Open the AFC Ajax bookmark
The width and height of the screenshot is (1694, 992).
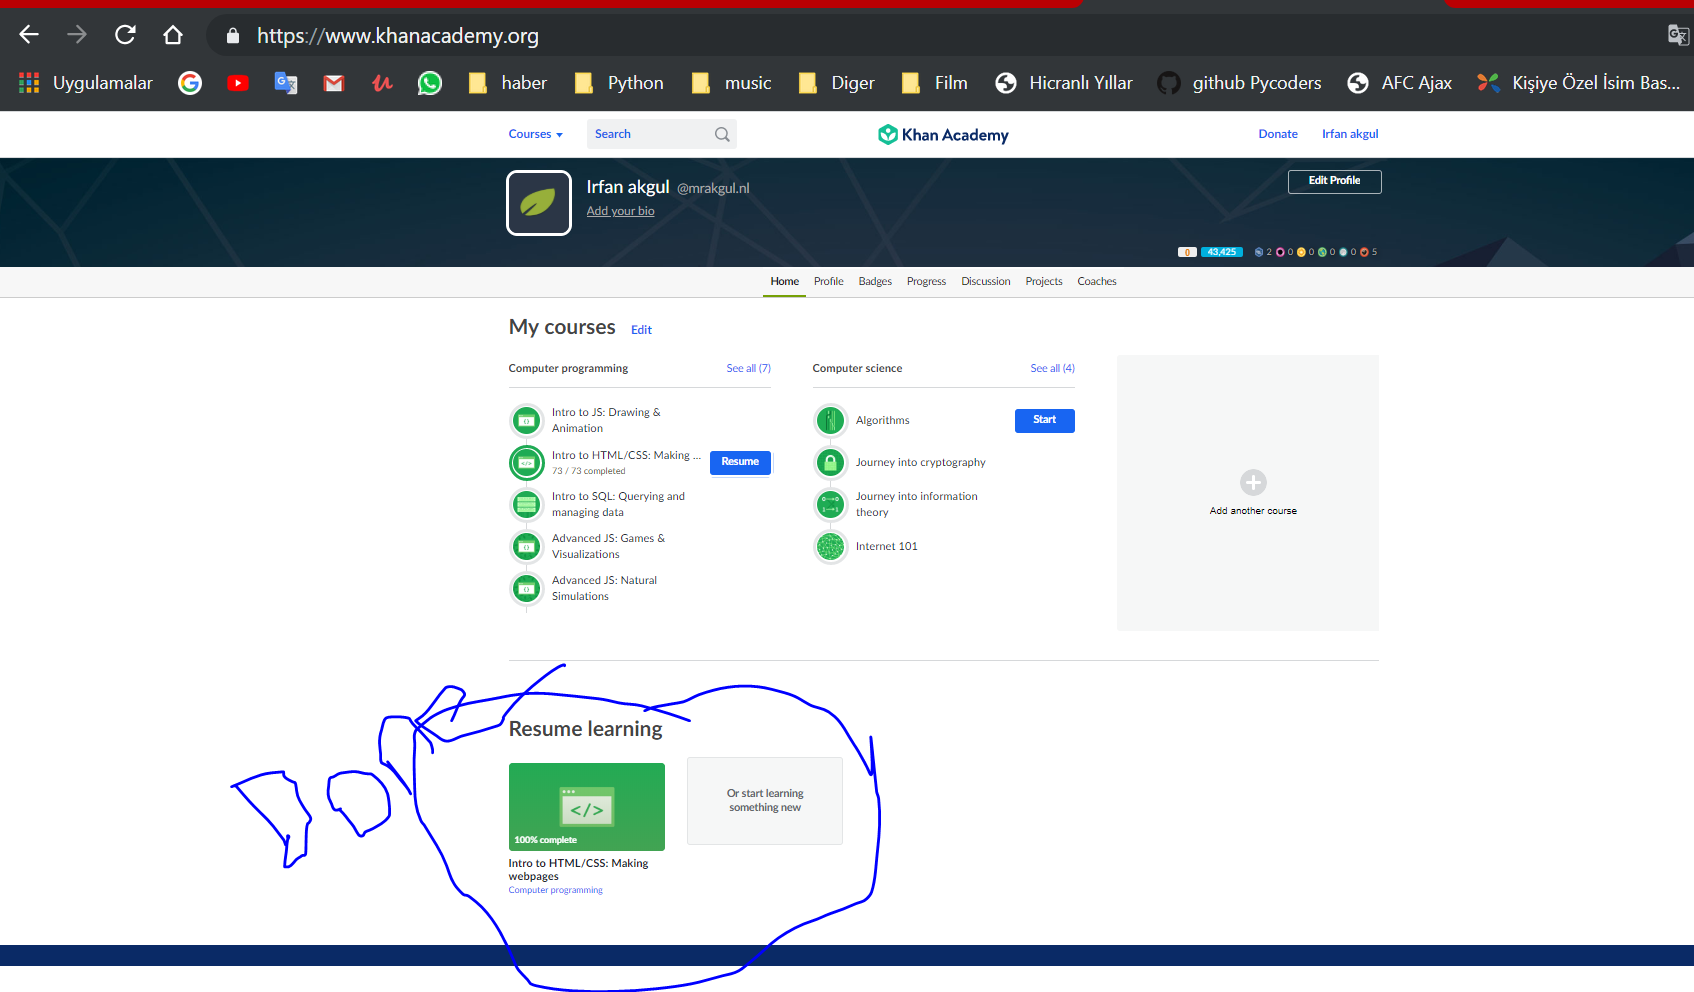(1399, 83)
